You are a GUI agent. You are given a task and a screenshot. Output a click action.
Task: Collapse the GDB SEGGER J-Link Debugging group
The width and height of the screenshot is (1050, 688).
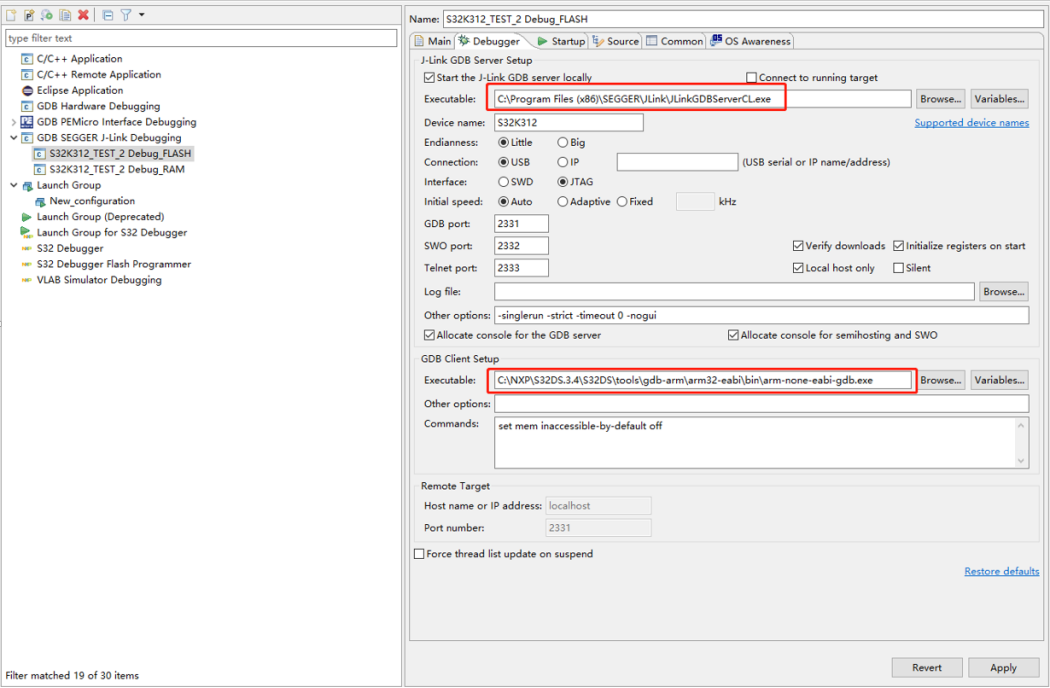click(13, 138)
